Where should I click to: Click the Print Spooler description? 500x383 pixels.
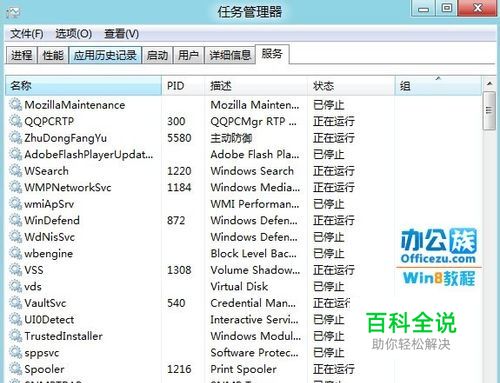point(243,369)
